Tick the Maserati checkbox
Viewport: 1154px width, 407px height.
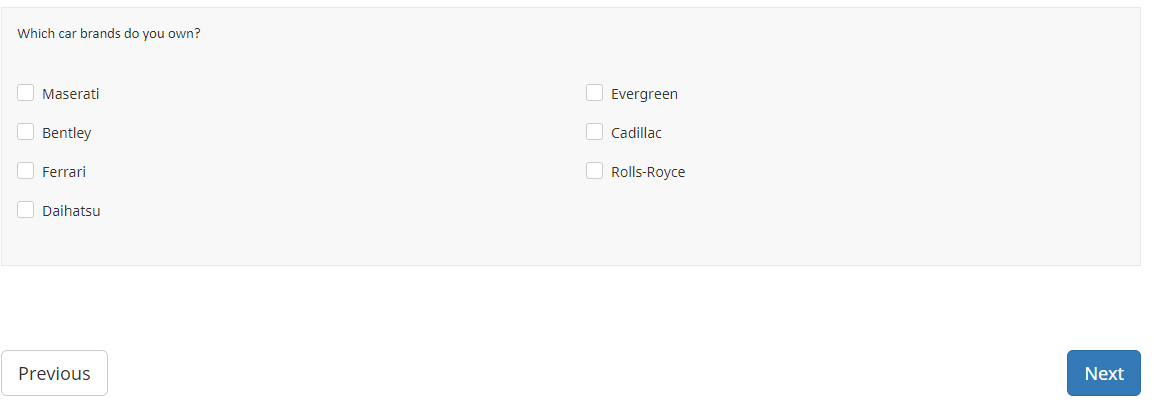click(x=26, y=93)
